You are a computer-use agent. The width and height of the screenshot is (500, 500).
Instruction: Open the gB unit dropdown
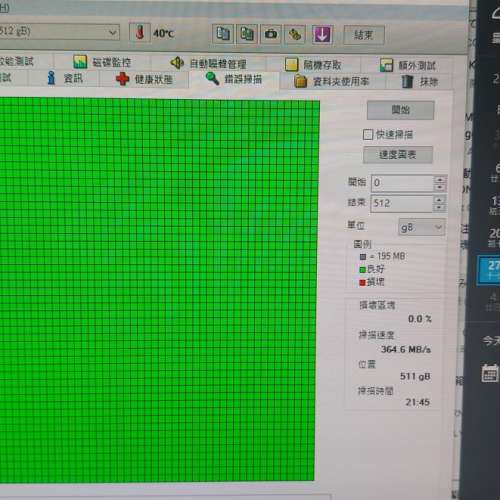coord(422,228)
